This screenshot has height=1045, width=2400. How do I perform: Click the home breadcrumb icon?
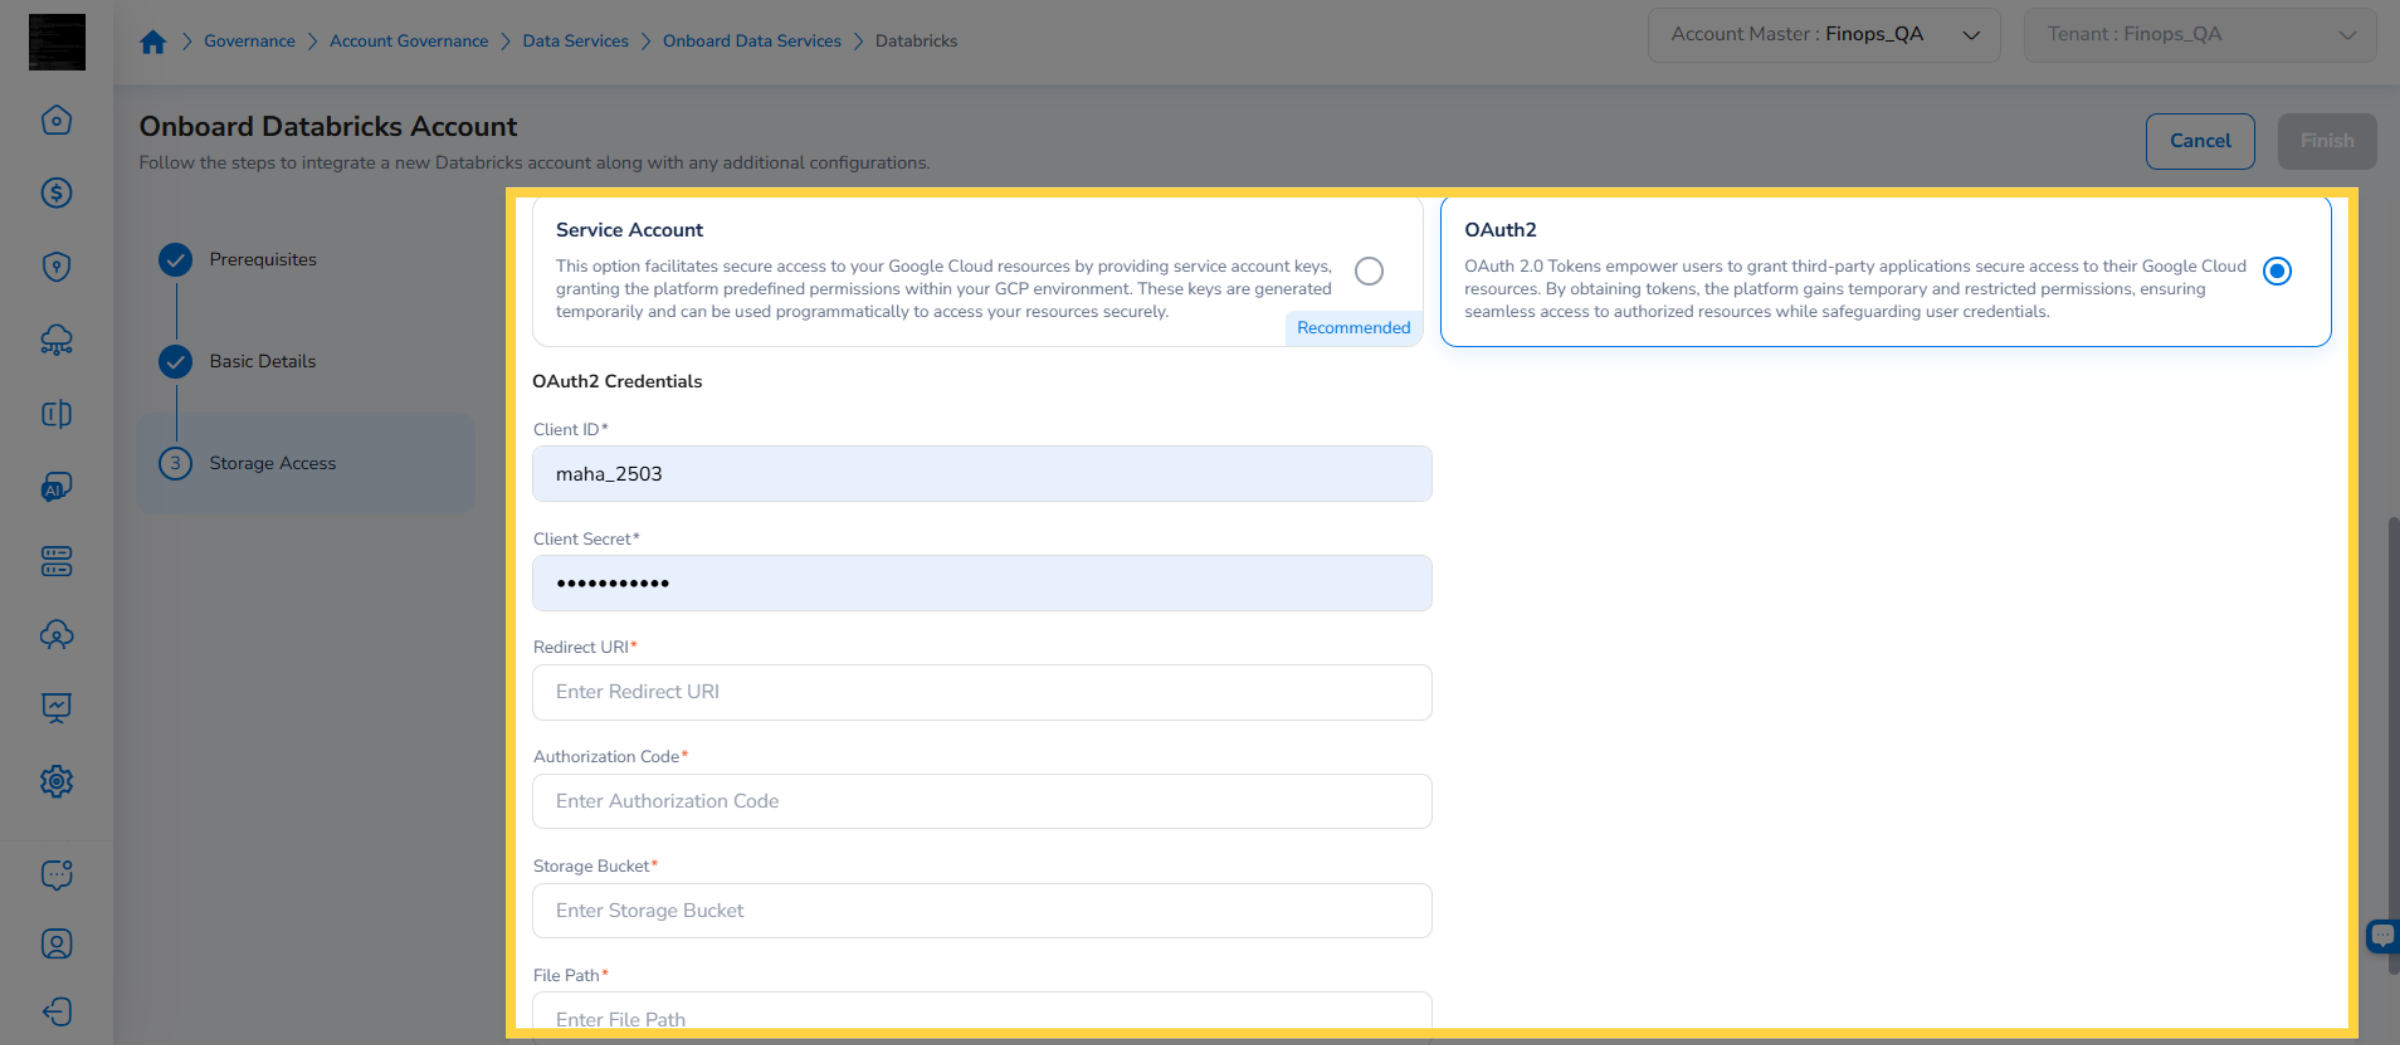coord(152,41)
